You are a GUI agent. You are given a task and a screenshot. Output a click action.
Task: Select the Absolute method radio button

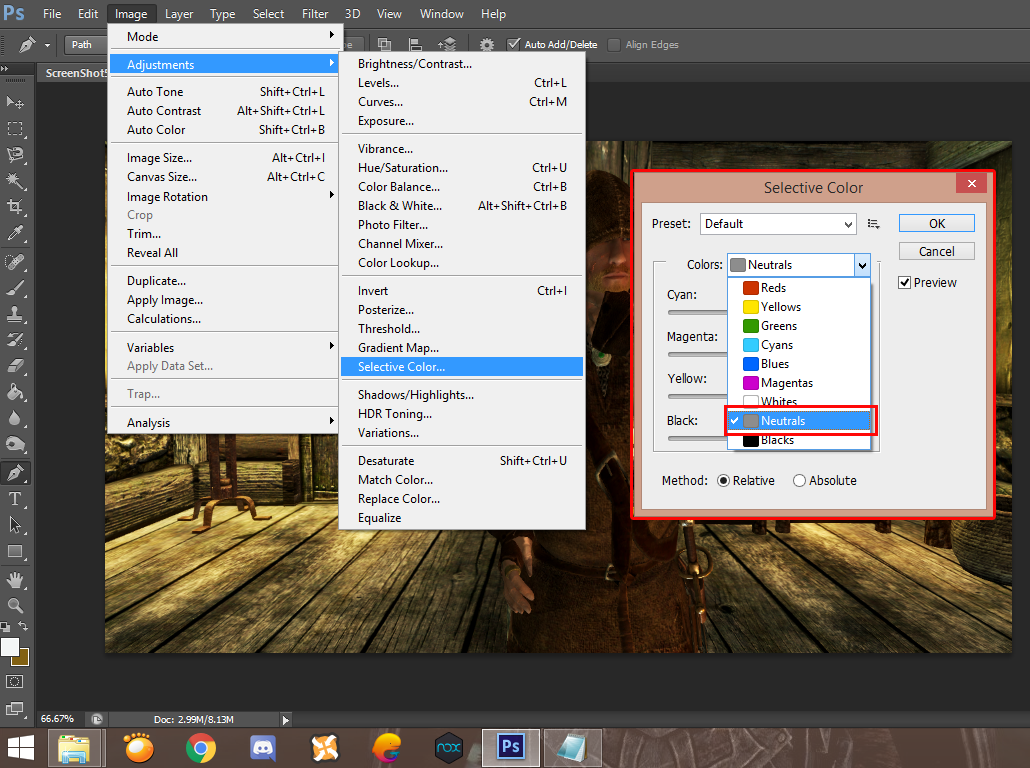tap(799, 481)
